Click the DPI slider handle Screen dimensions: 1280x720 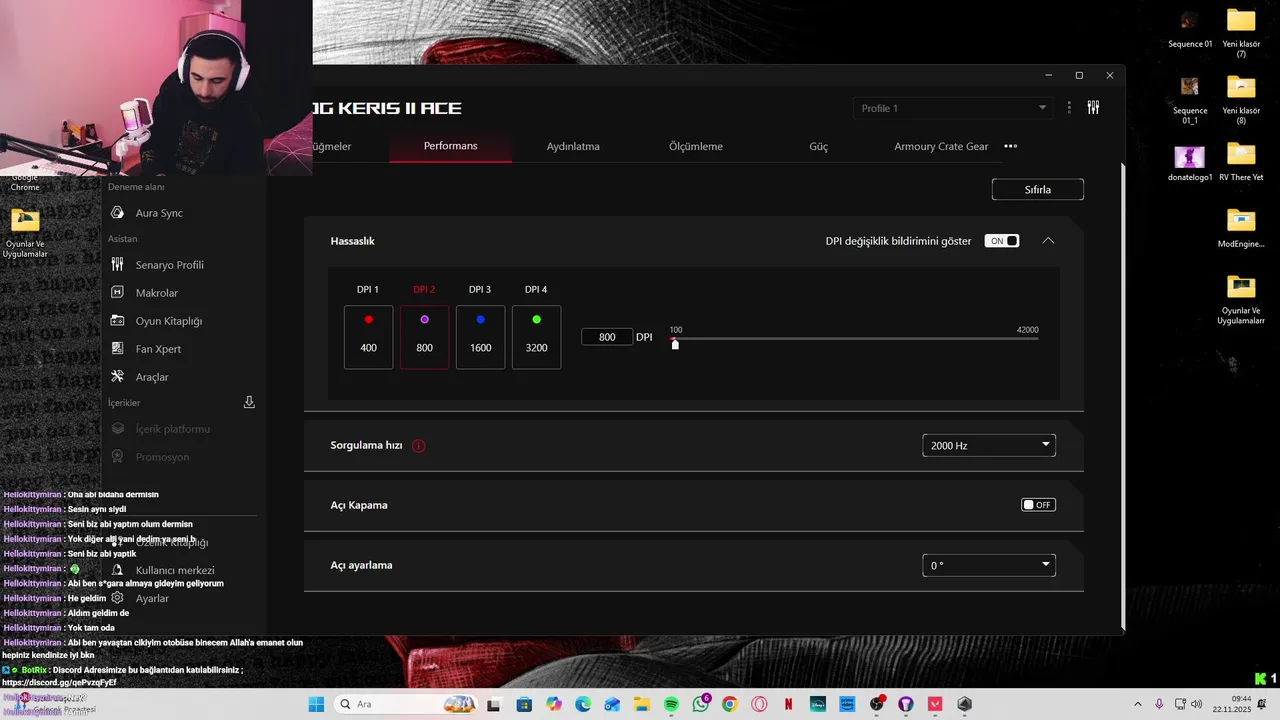pos(675,345)
